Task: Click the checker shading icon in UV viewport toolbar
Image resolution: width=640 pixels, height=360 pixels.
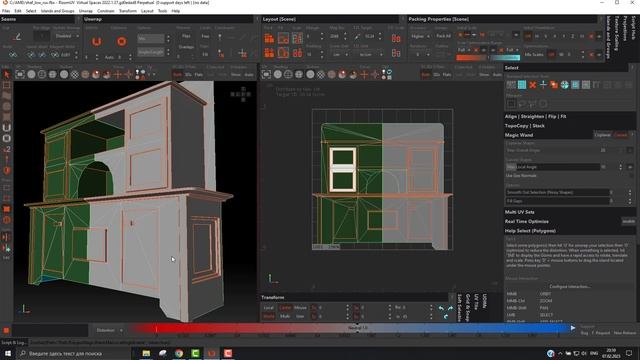Action: click(x=321, y=74)
